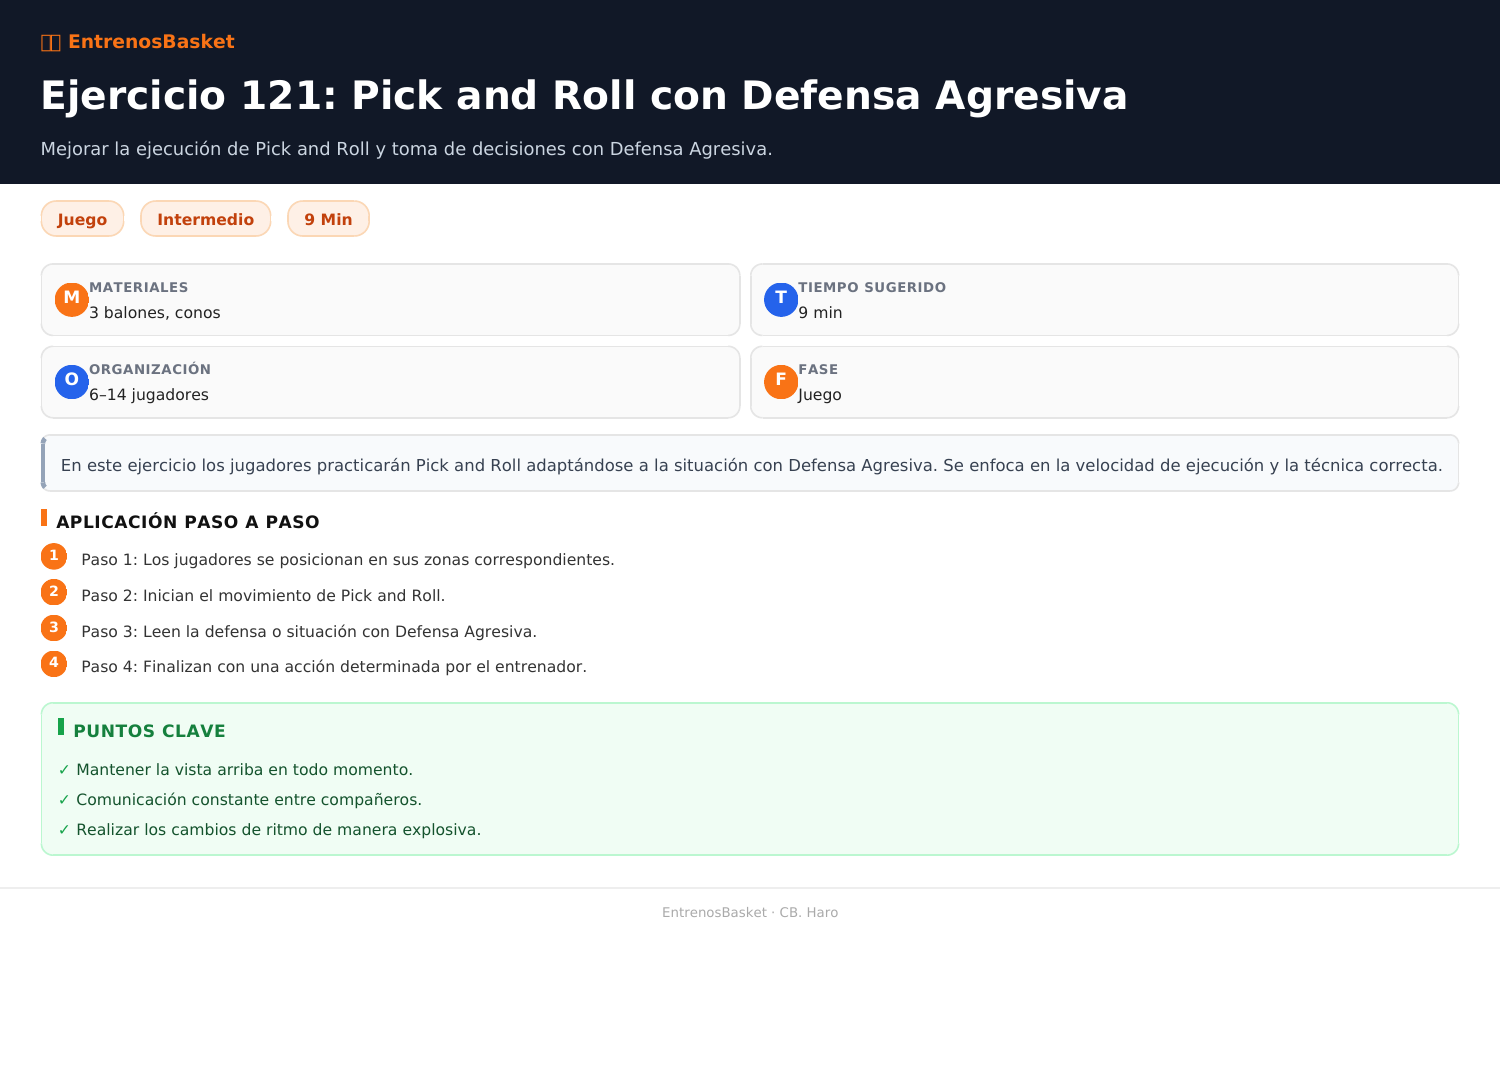Click the step 1 number circle
Viewport: 1500px width, 1088px height.
pos(54,556)
